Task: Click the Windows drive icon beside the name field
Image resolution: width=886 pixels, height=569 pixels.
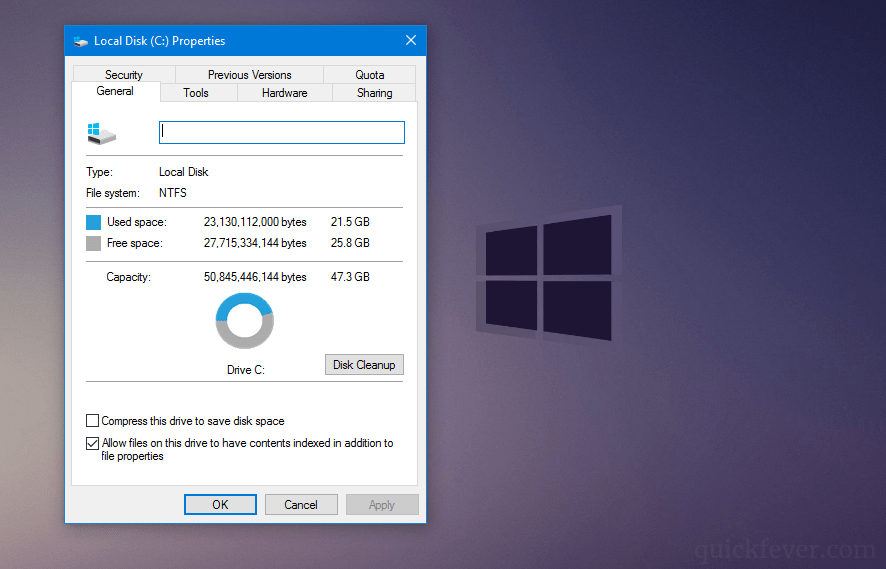Action: point(102,133)
